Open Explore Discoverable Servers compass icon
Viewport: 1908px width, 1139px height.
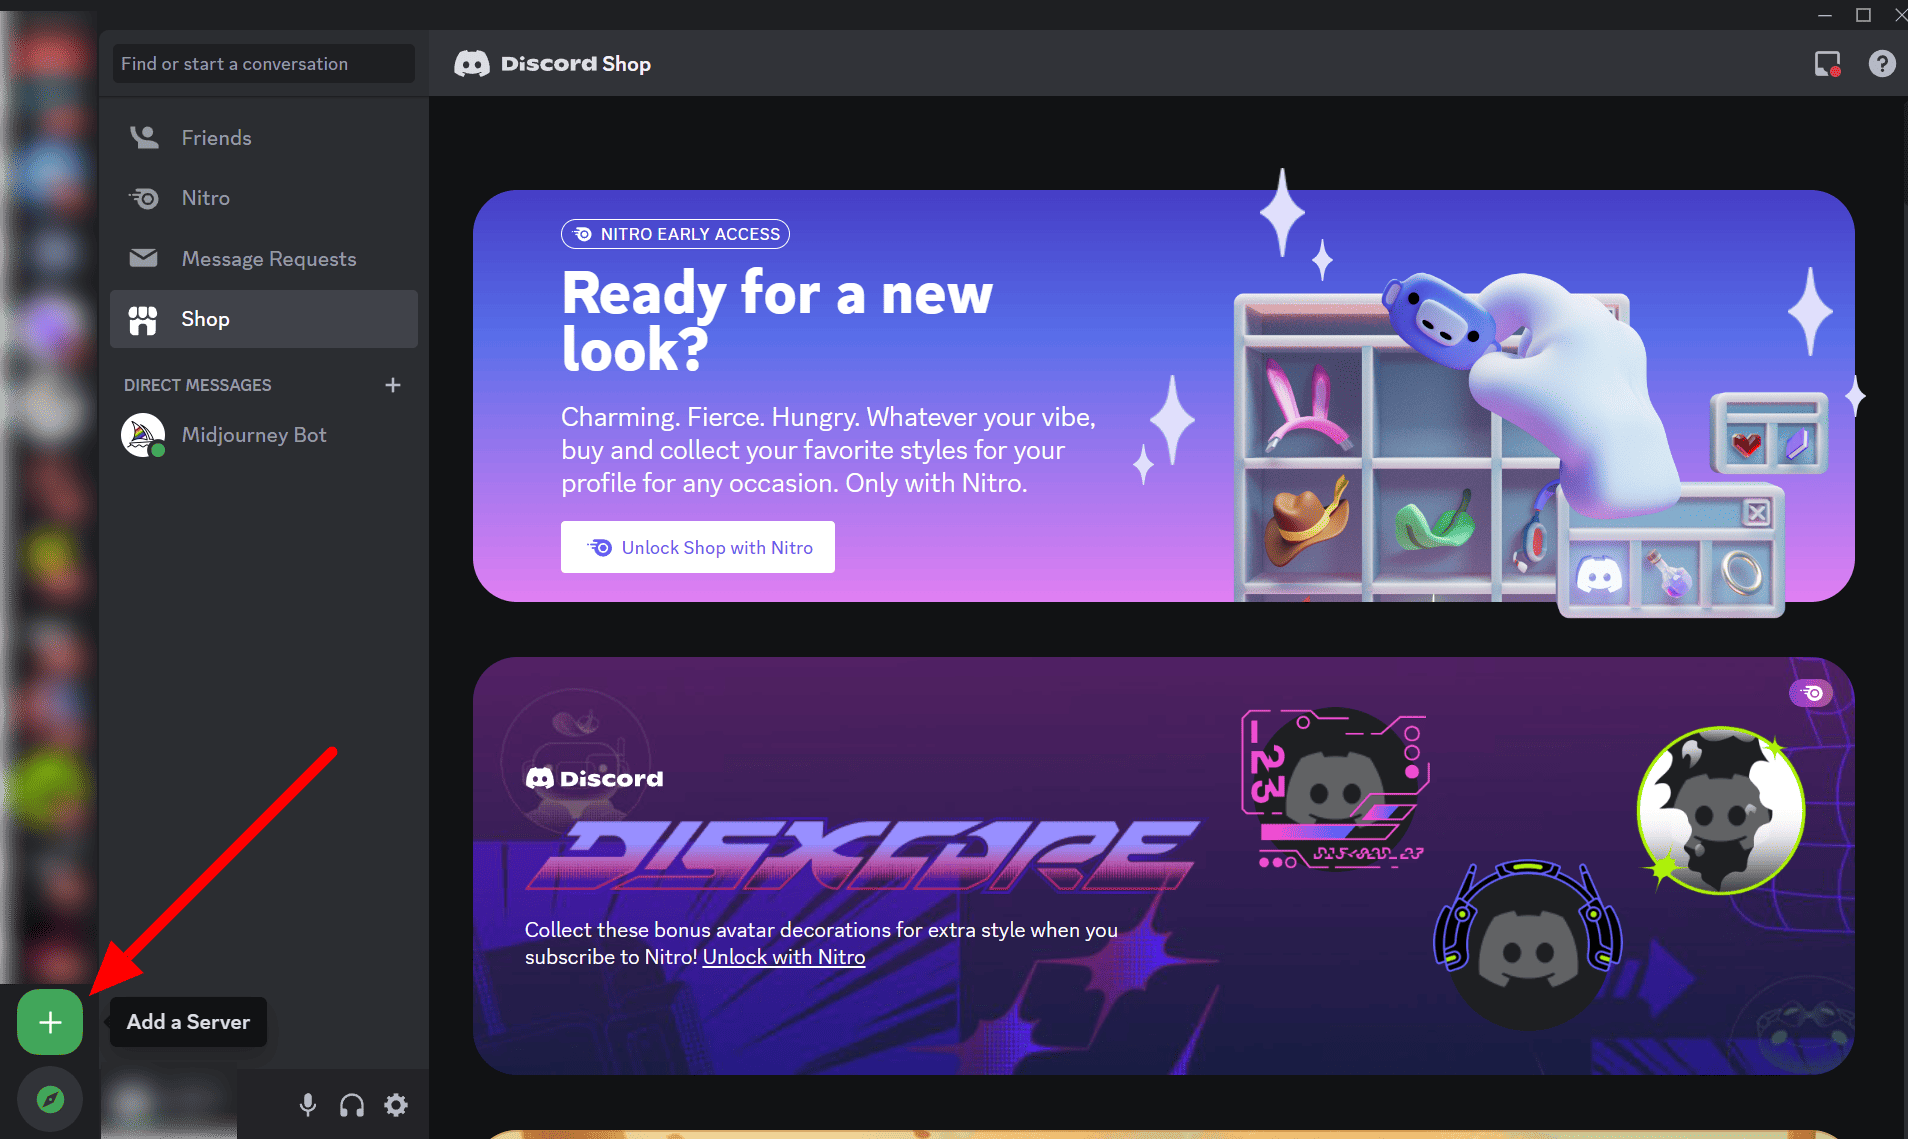(x=50, y=1100)
